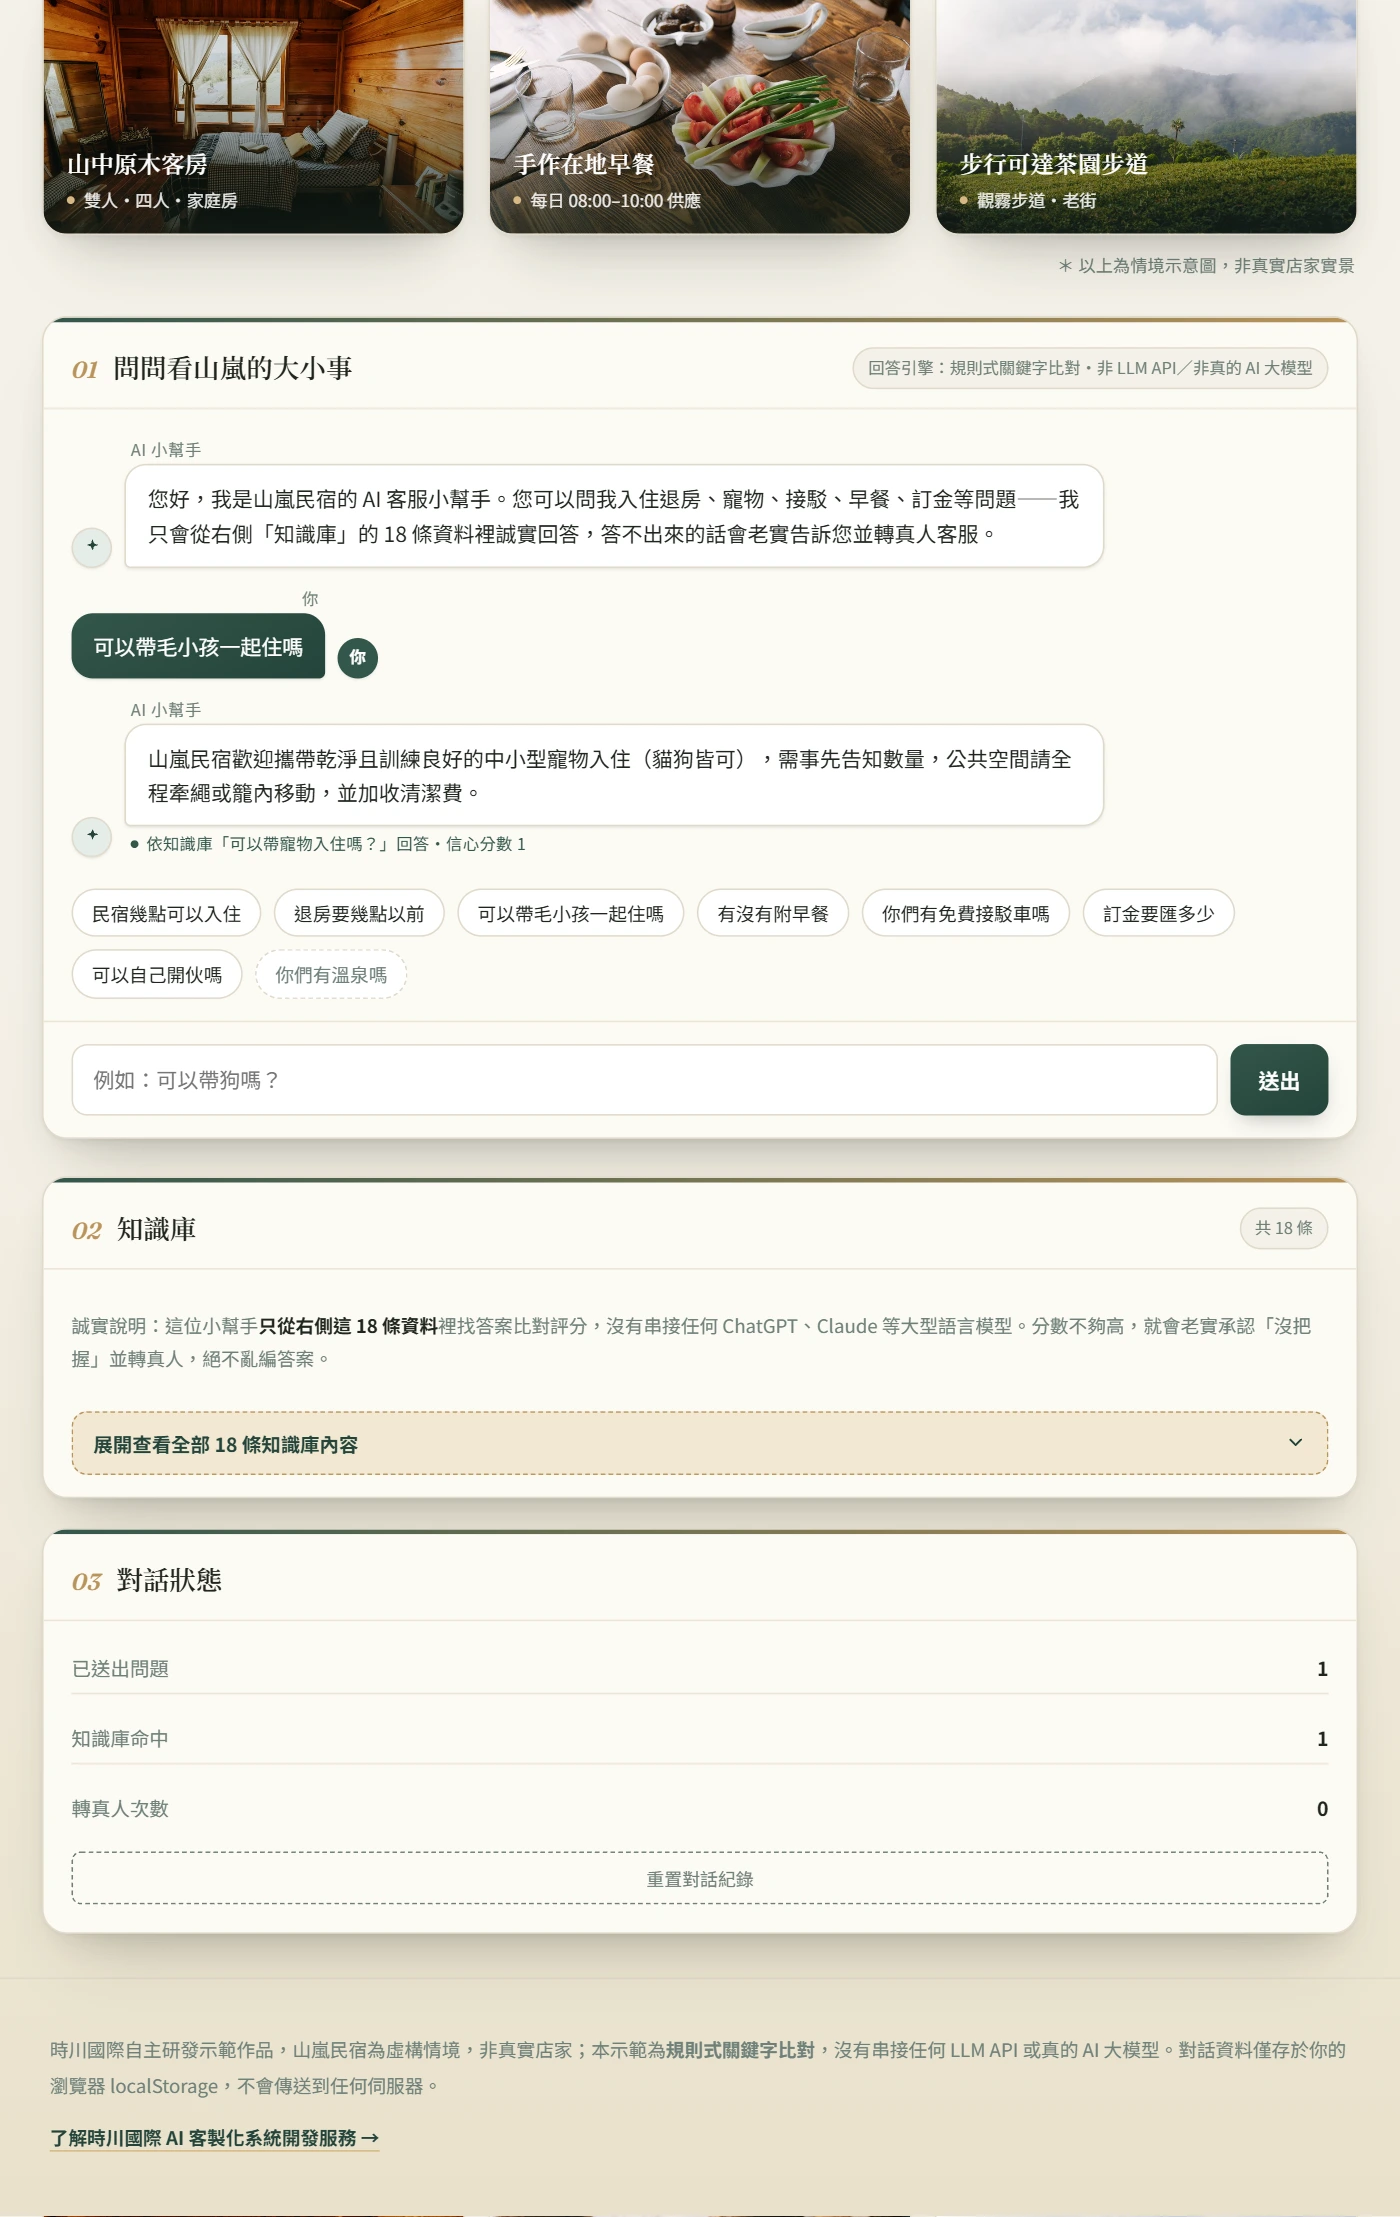The height and width of the screenshot is (2217, 1400).
Task: Focus the question input field 例如：可以帶狗嗎？
Action: (644, 1080)
